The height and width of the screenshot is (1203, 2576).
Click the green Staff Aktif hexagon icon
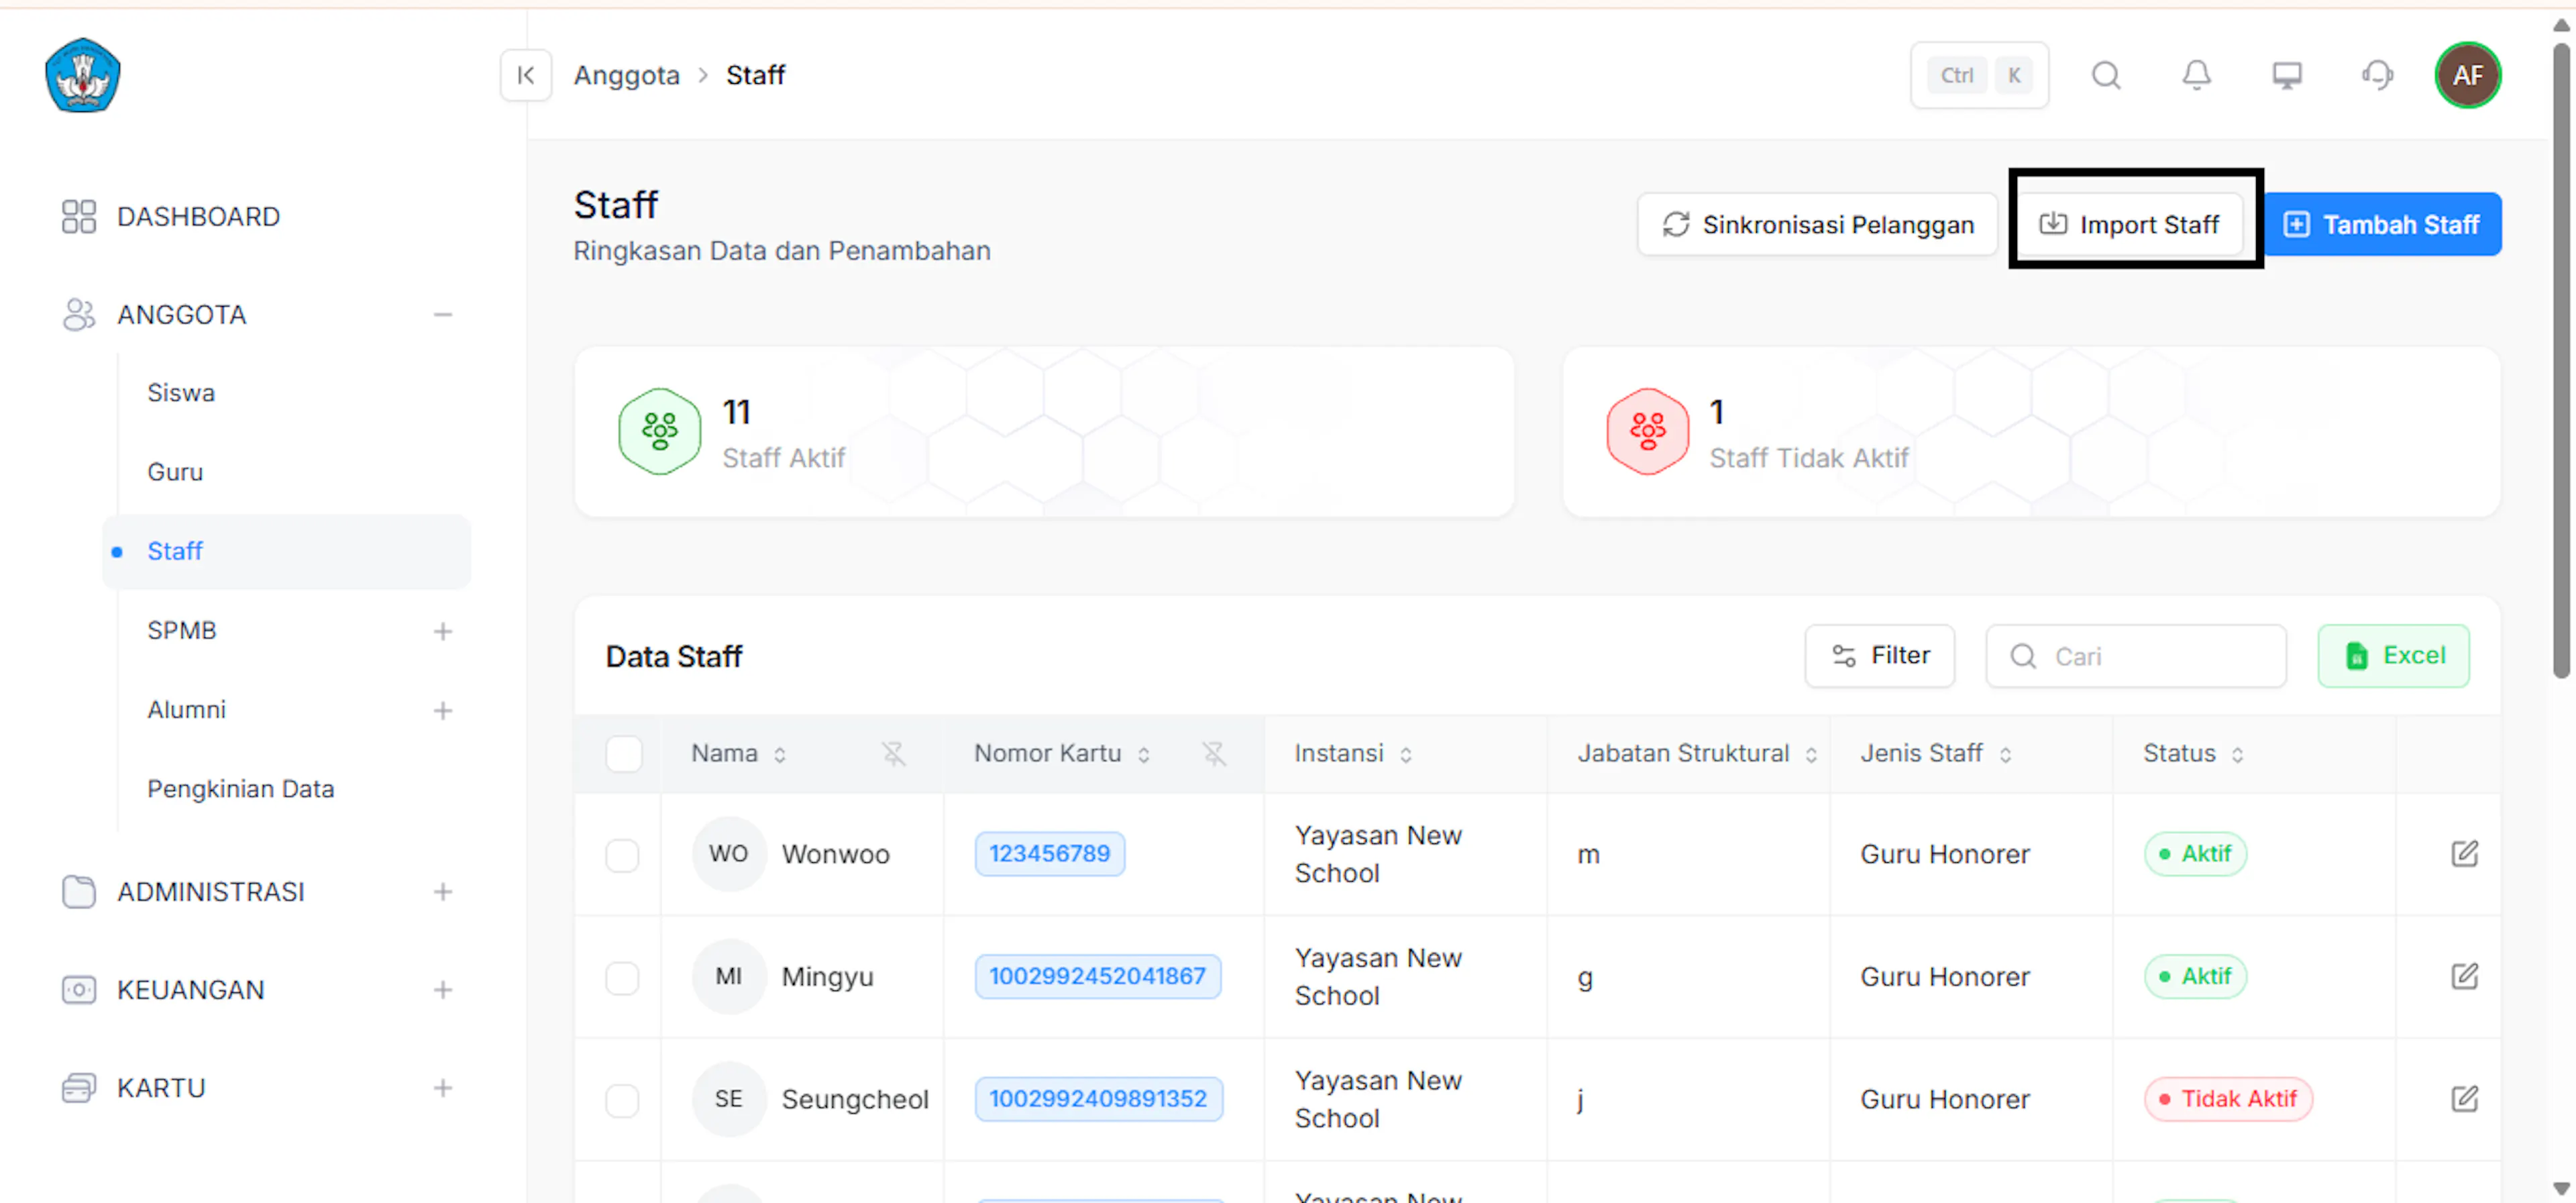pyautogui.click(x=660, y=432)
